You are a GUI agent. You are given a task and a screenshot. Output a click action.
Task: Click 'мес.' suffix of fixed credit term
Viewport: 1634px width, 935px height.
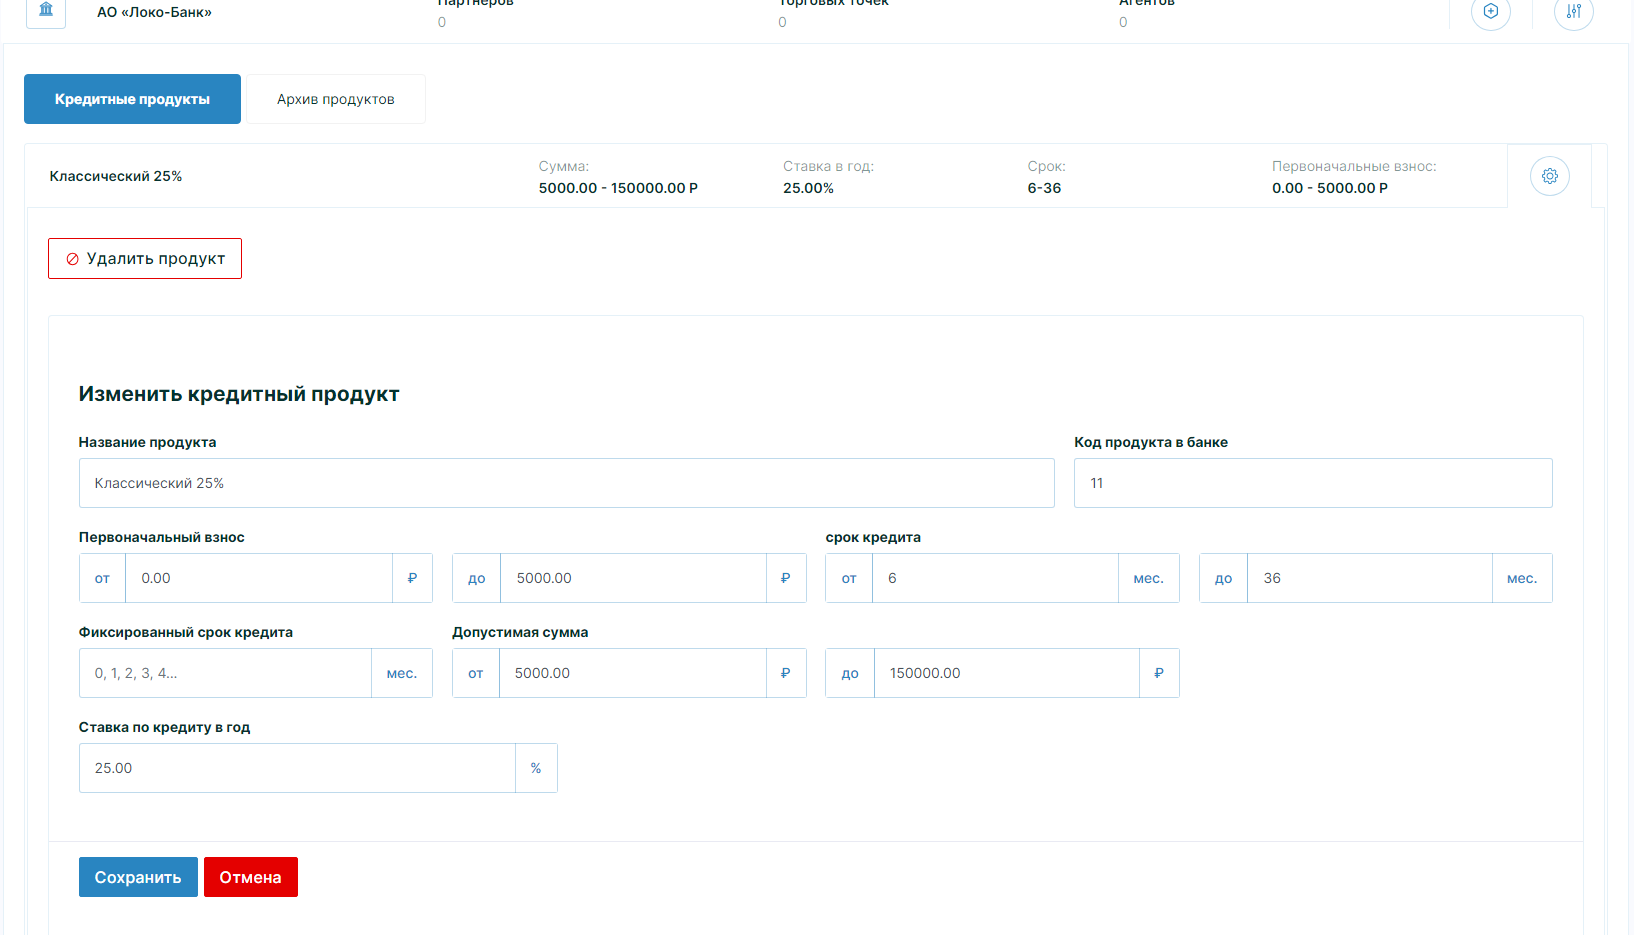click(401, 673)
